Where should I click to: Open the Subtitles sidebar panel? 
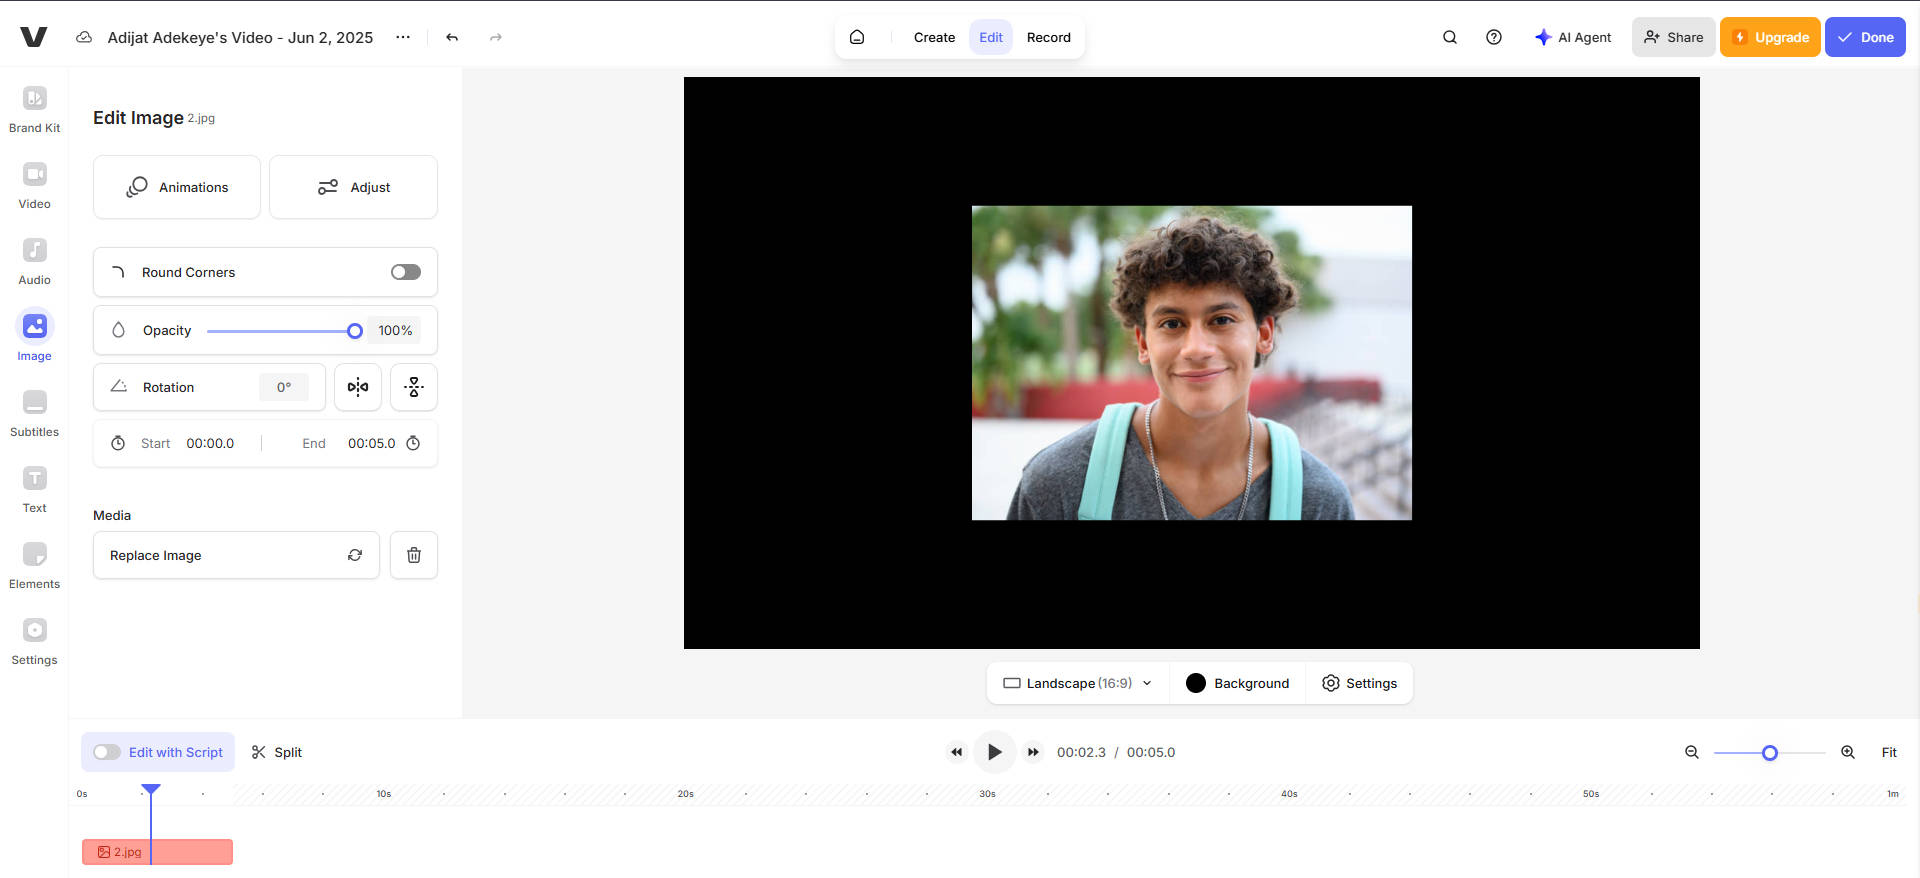(x=34, y=413)
